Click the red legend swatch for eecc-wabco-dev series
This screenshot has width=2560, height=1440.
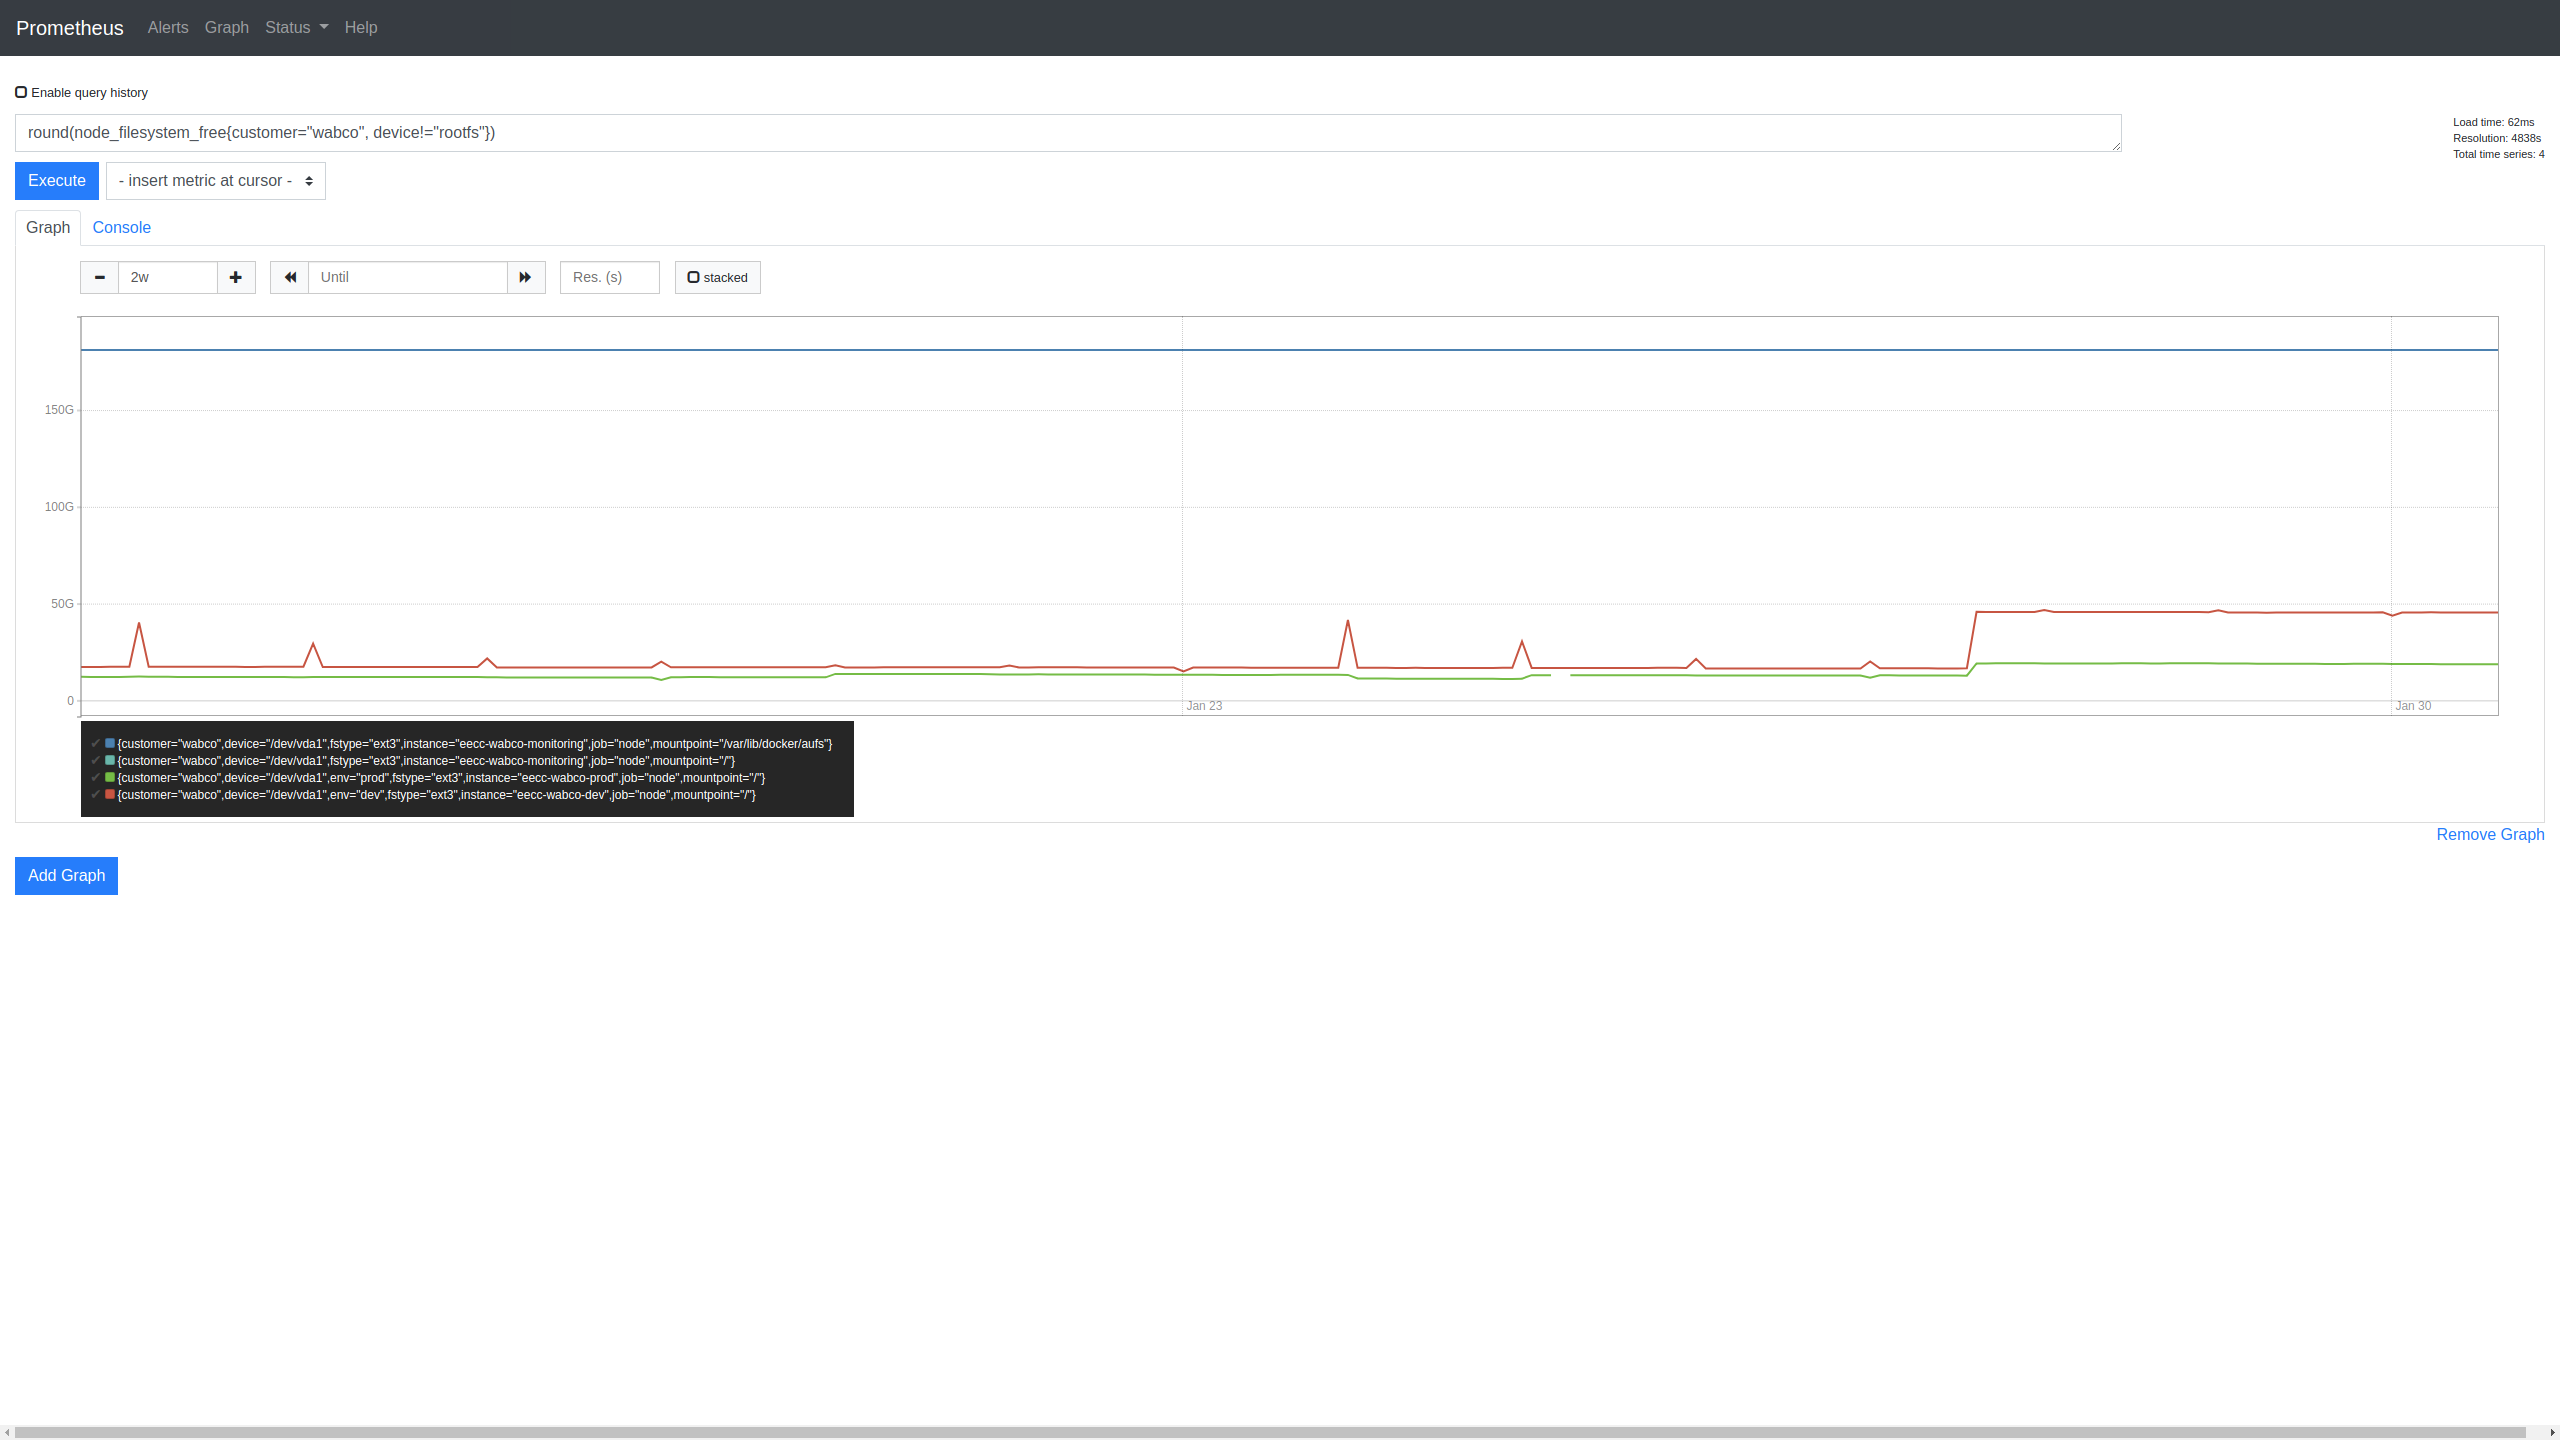[x=109, y=794]
